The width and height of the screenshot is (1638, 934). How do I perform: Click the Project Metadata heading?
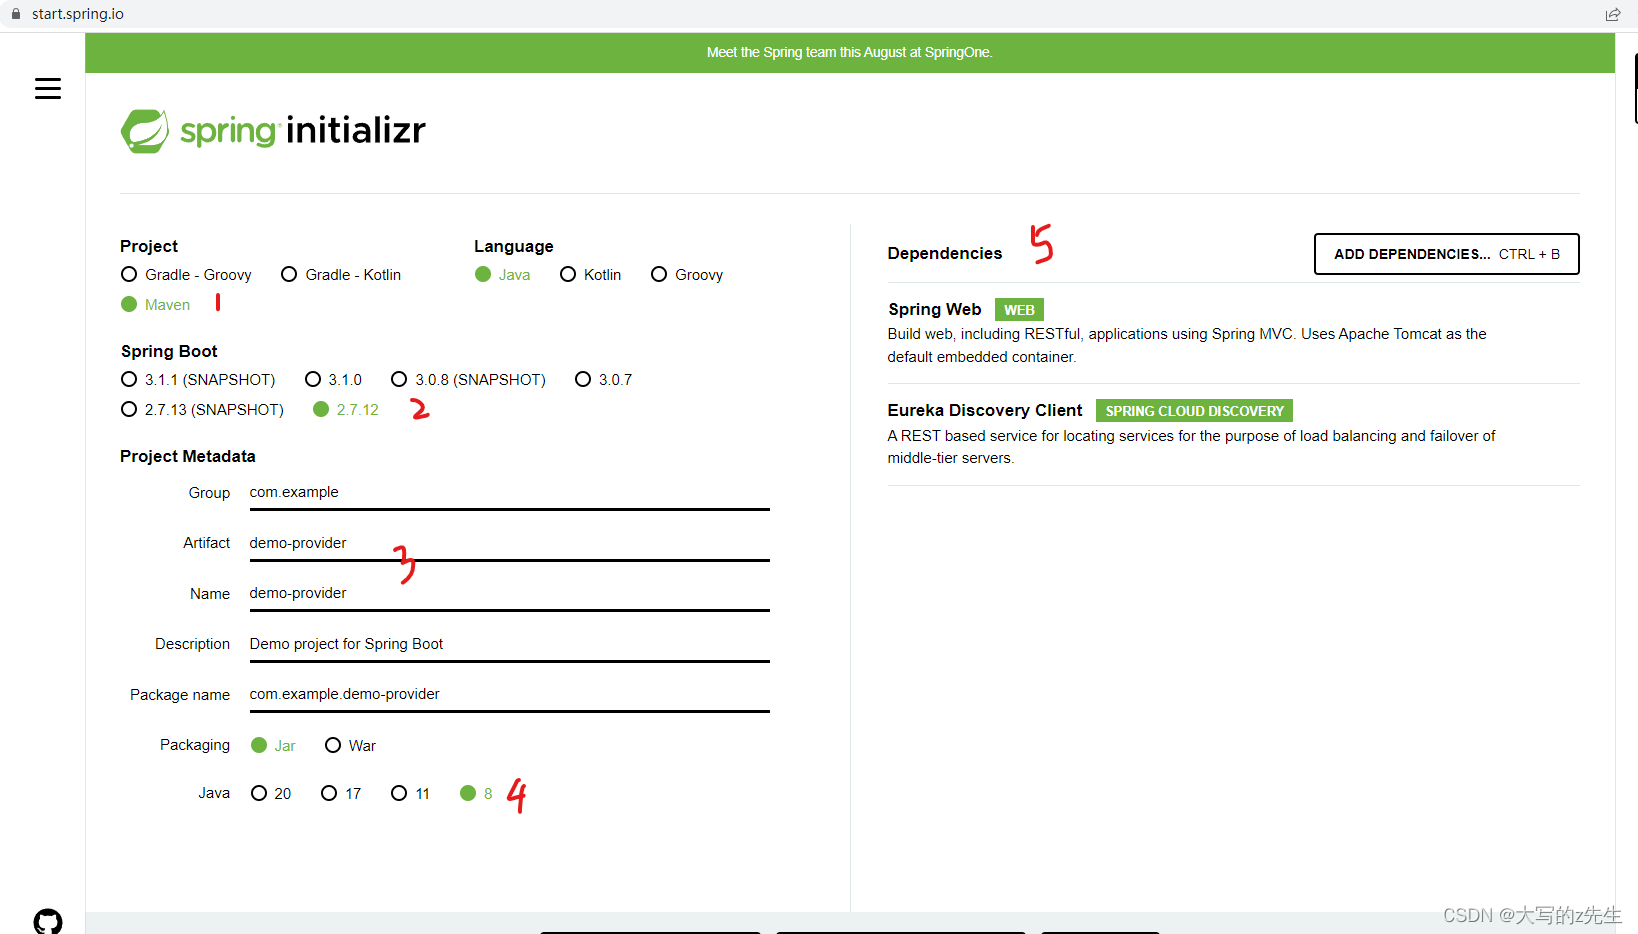pyautogui.click(x=188, y=457)
